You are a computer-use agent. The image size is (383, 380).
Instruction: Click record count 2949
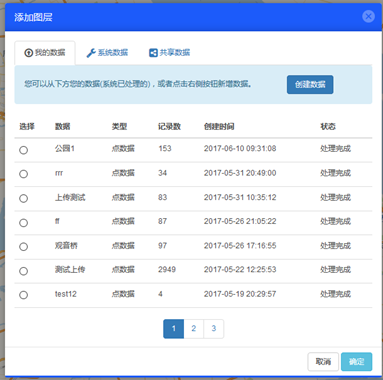(167, 270)
